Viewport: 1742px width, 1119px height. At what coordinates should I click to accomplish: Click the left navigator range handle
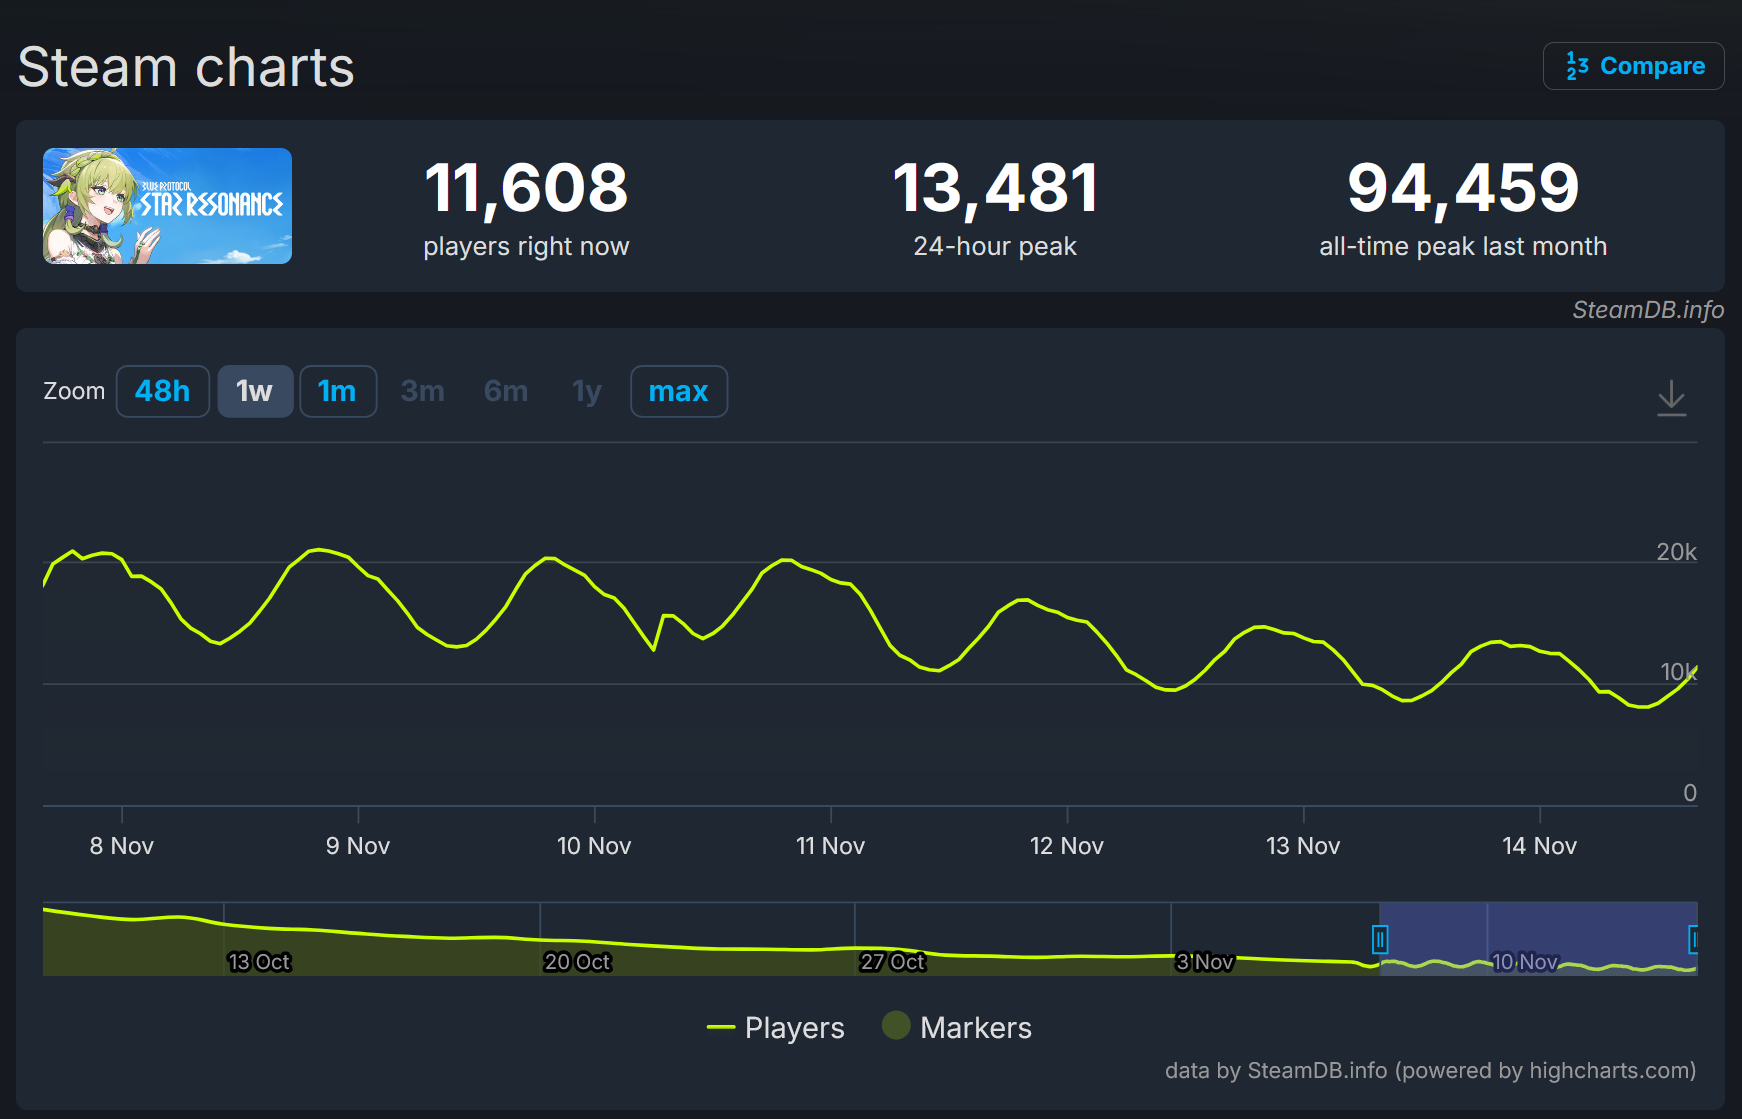click(x=1380, y=939)
